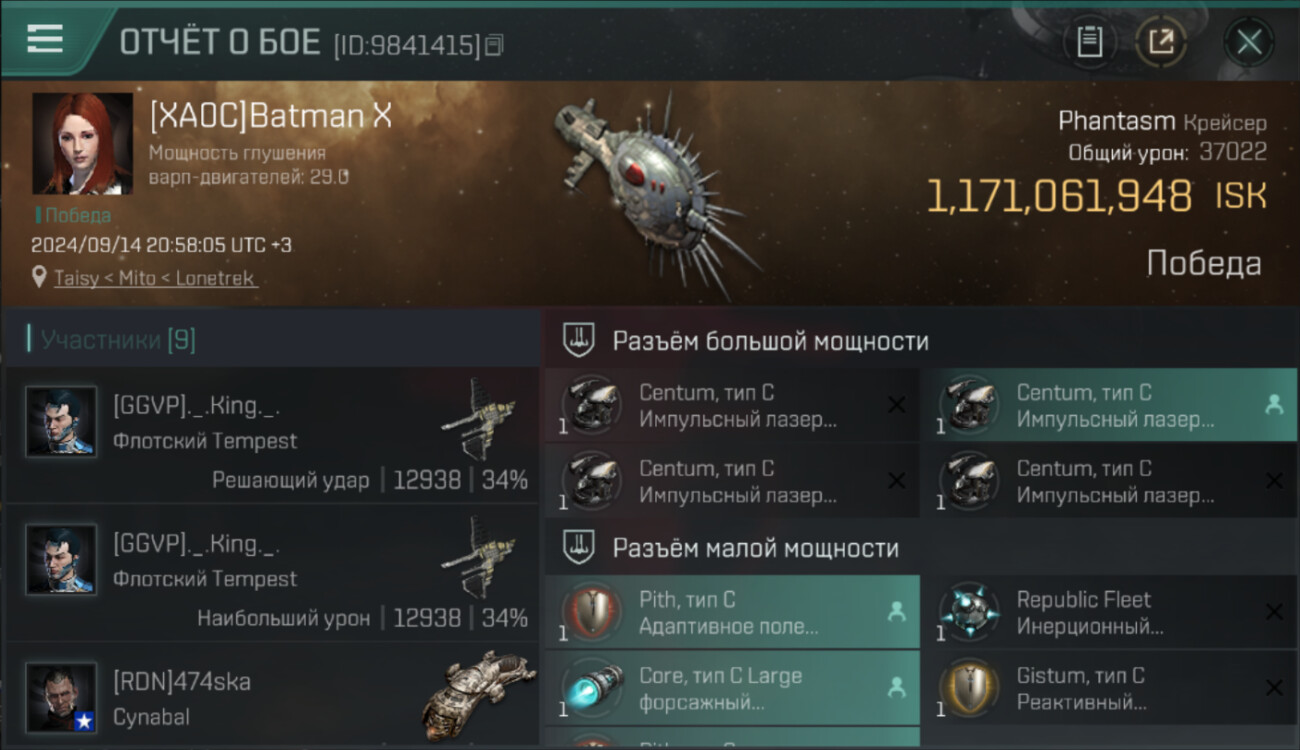The height and width of the screenshot is (750, 1300).
Task: Select Gistum, тип C reactive module
Action: pos(1110,687)
